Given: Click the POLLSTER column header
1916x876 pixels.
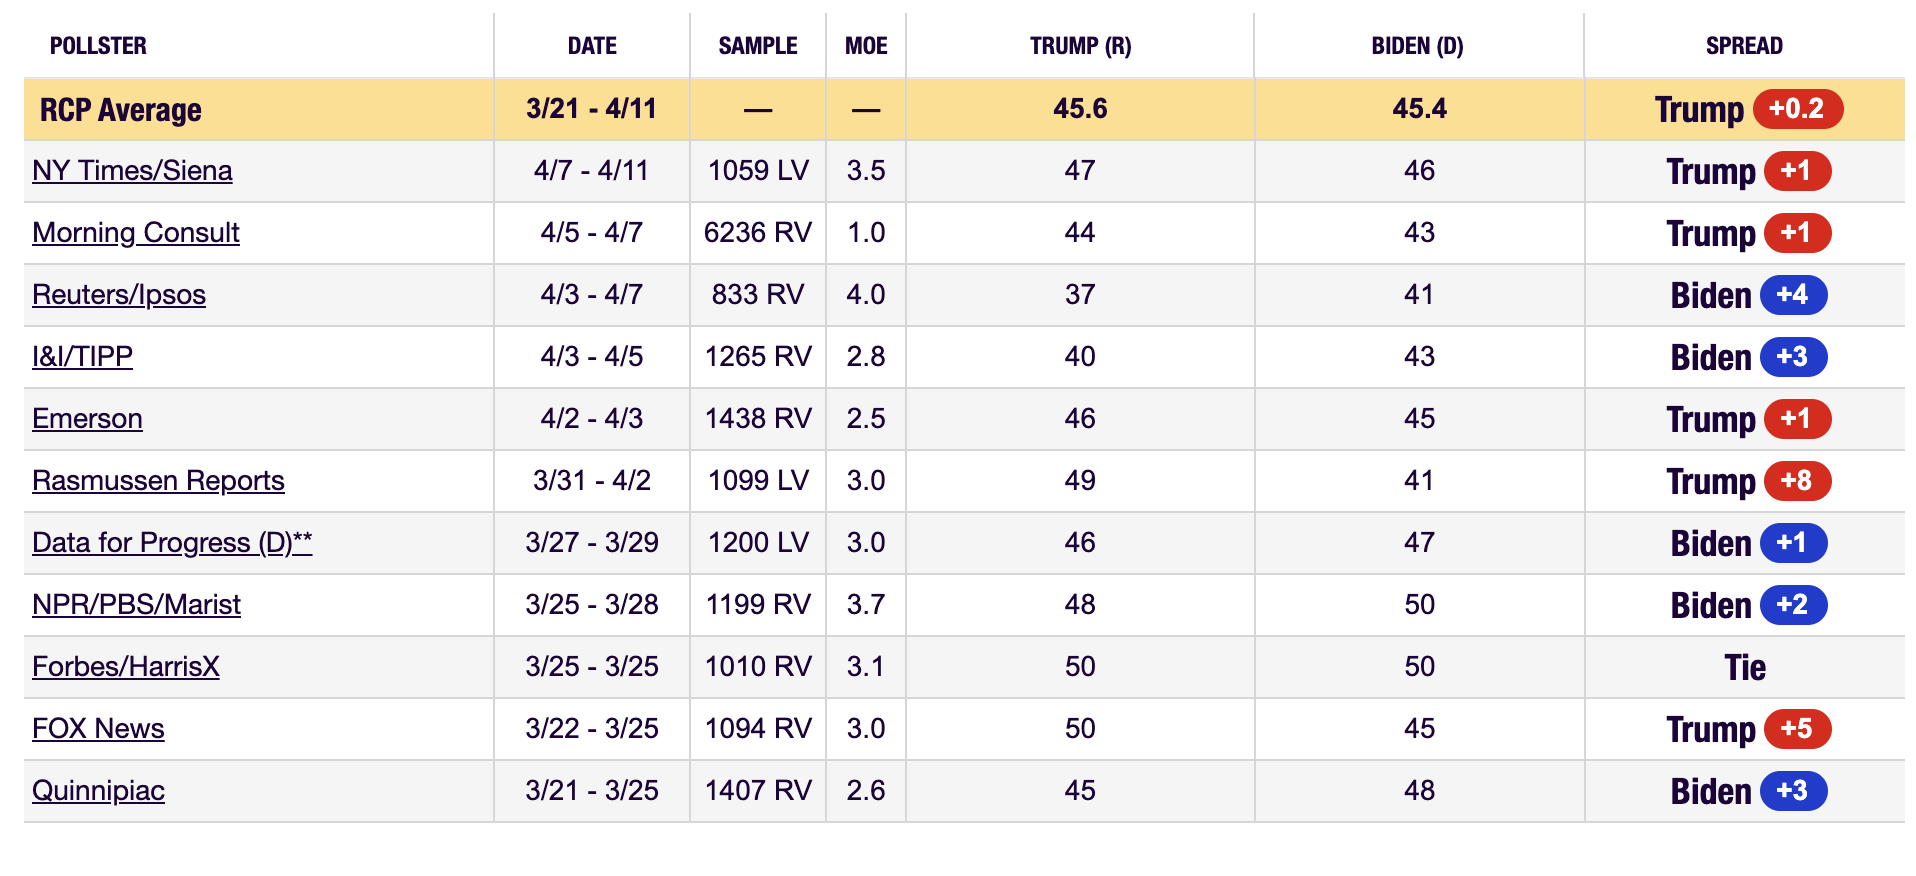Looking at the screenshot, I should click(x=98, y=46).
